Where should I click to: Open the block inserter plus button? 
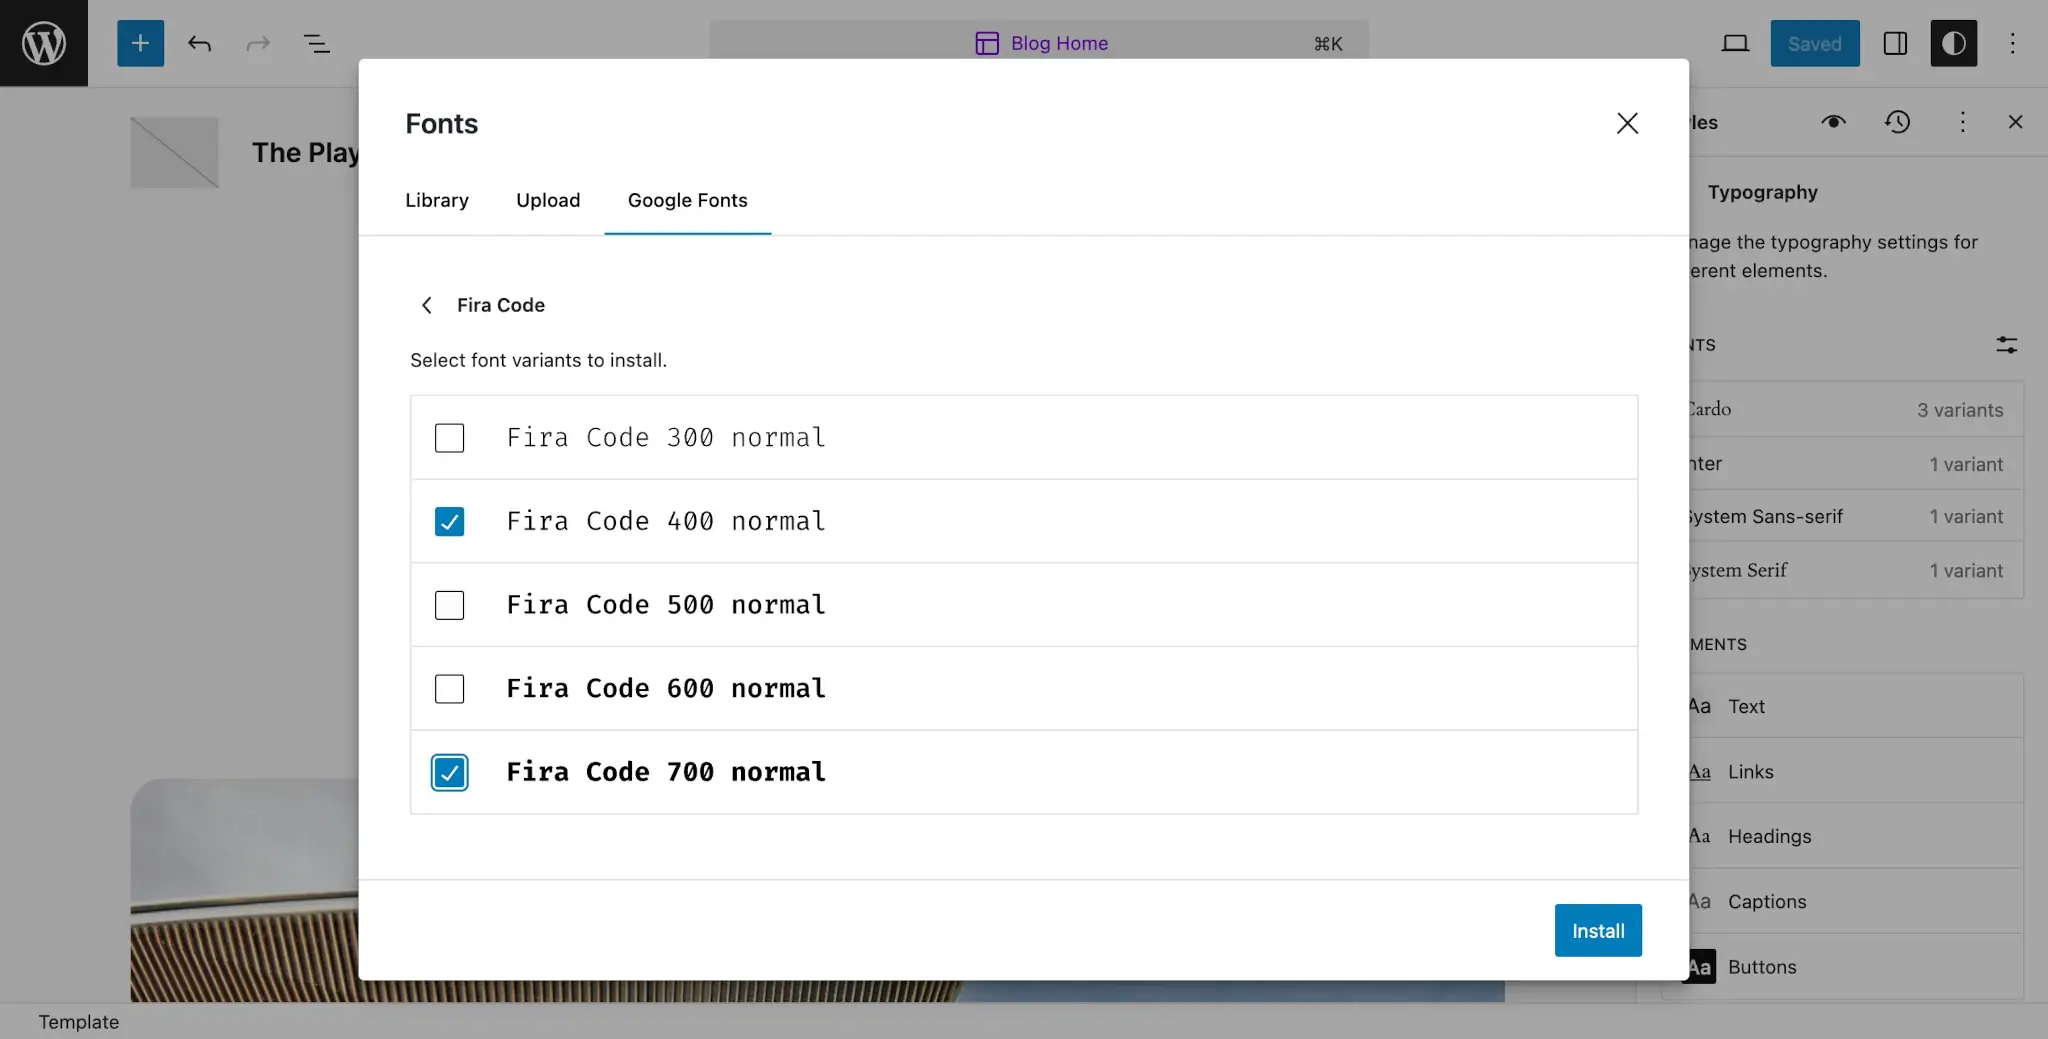(x=140, y=43)
